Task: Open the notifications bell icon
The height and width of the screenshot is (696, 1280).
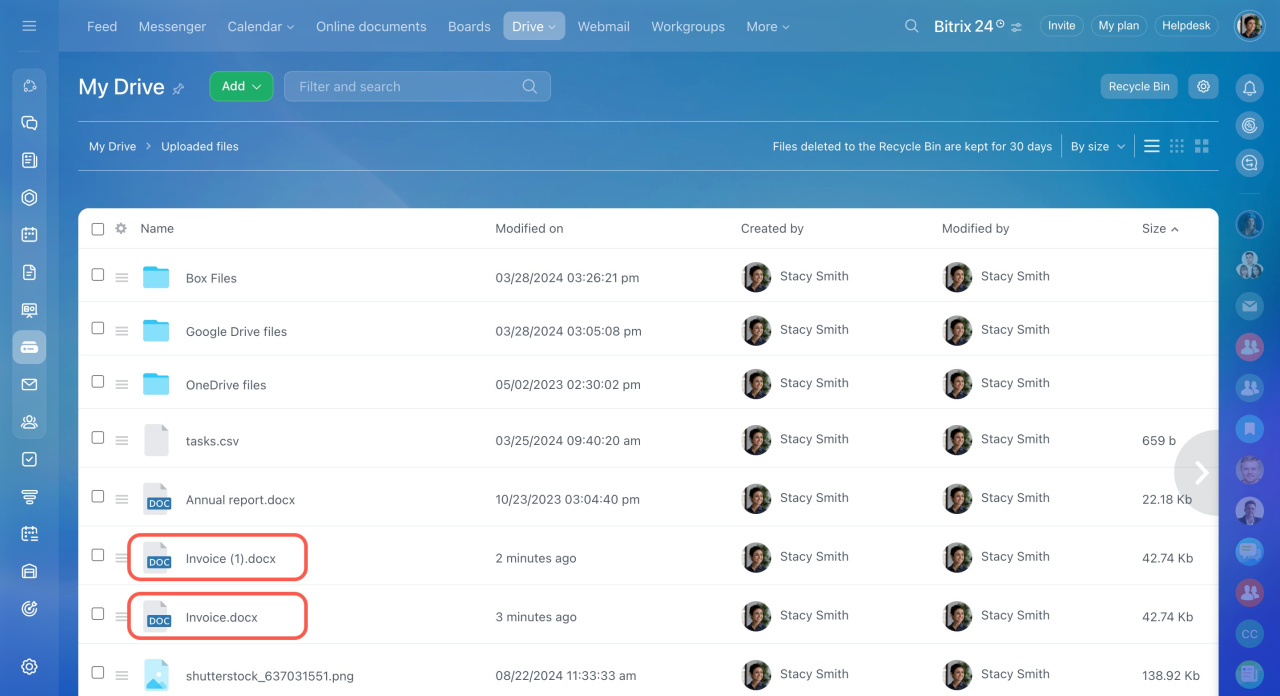Action: click(1249, 88)
